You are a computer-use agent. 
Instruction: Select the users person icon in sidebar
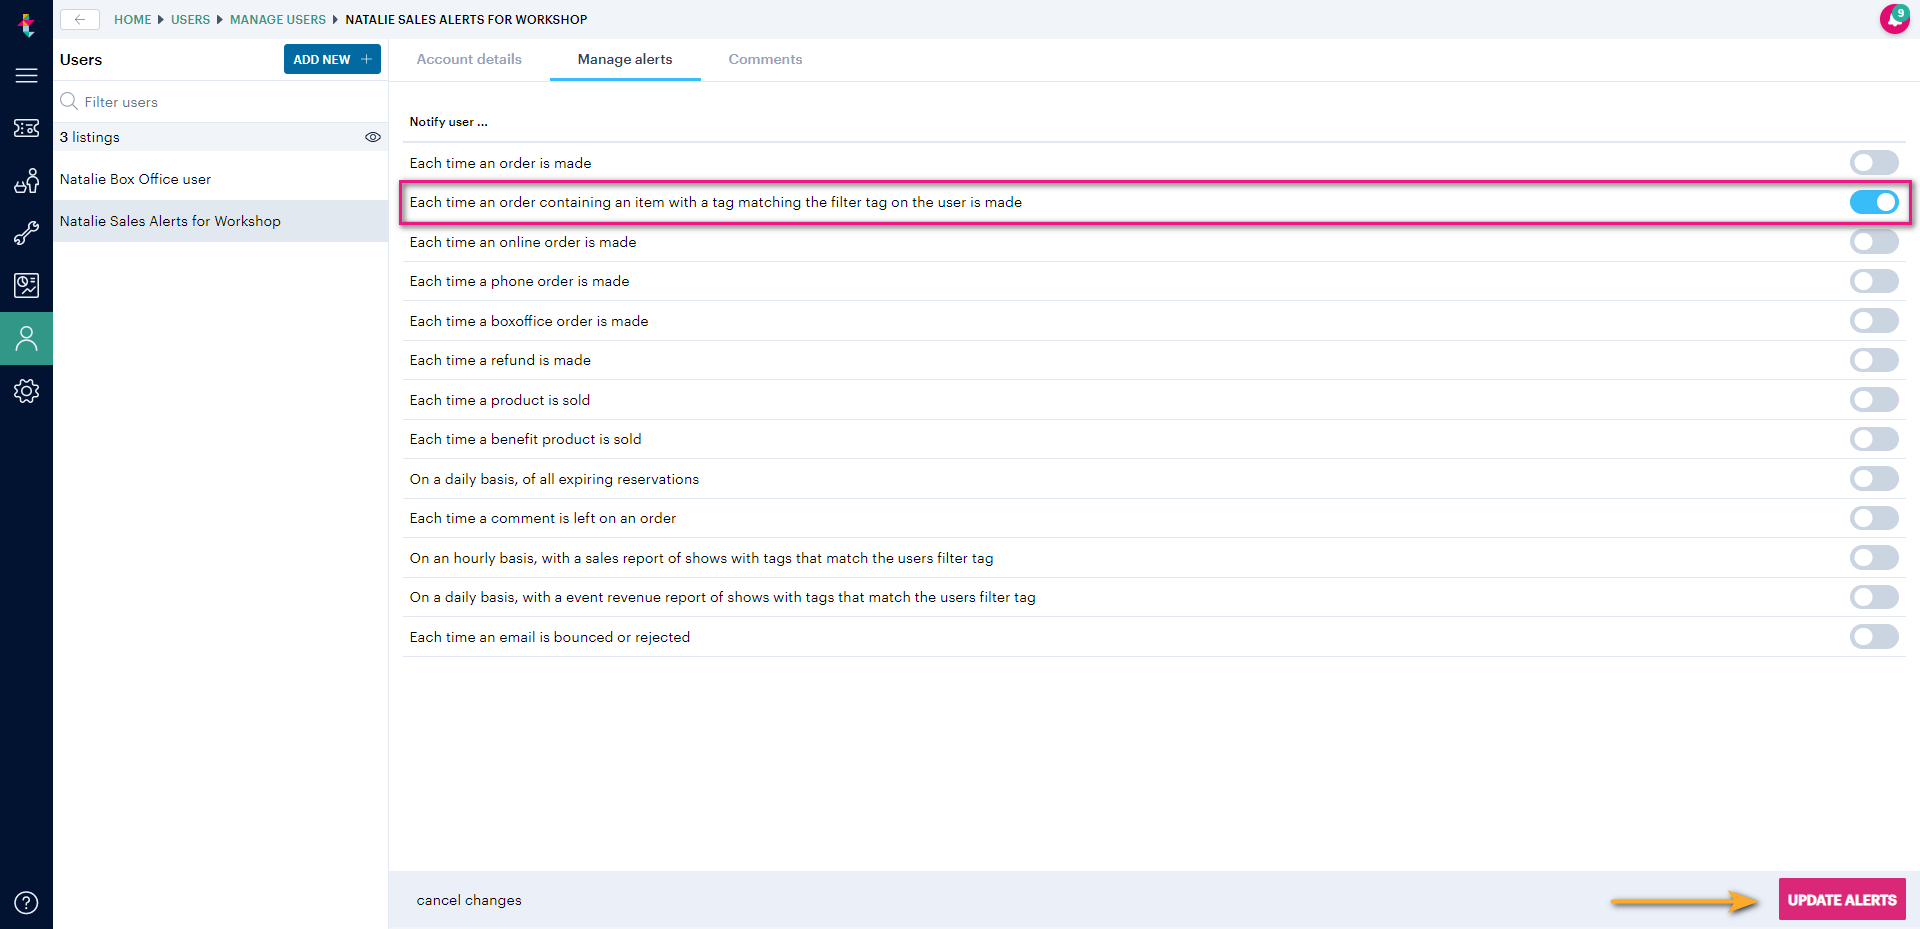point(26,338)
